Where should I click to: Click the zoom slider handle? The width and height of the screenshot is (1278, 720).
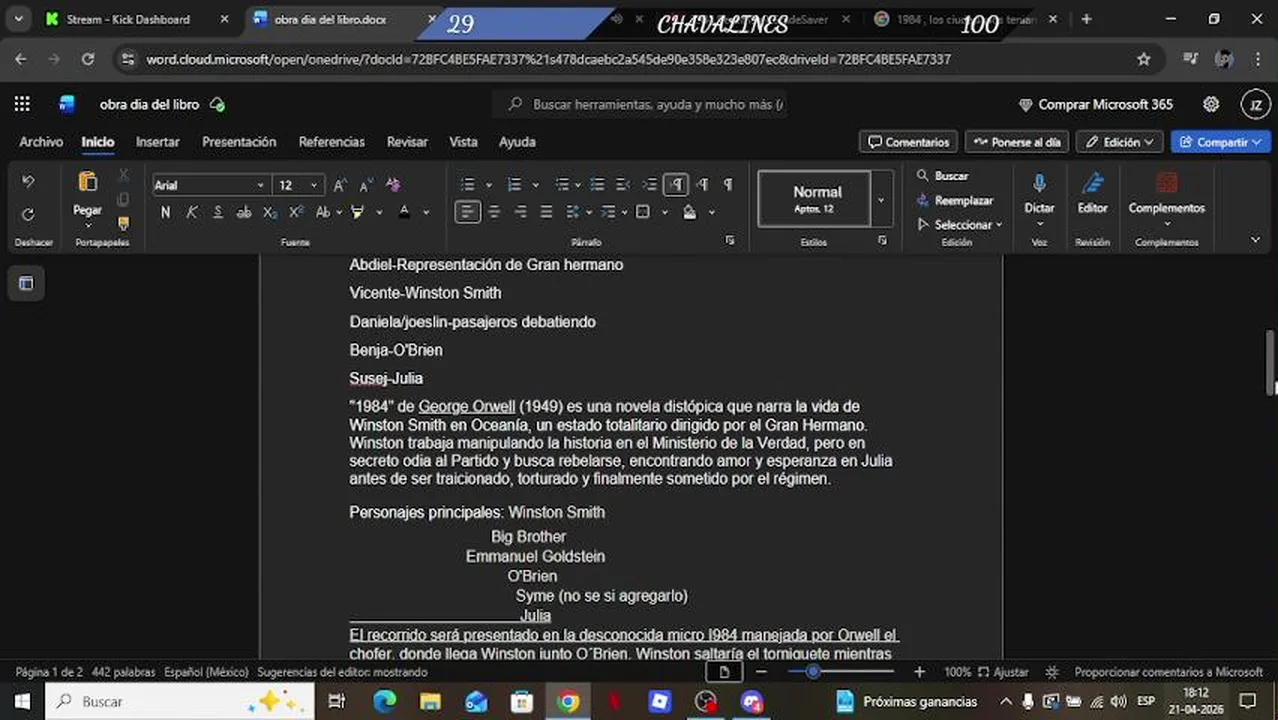[813, 672]
